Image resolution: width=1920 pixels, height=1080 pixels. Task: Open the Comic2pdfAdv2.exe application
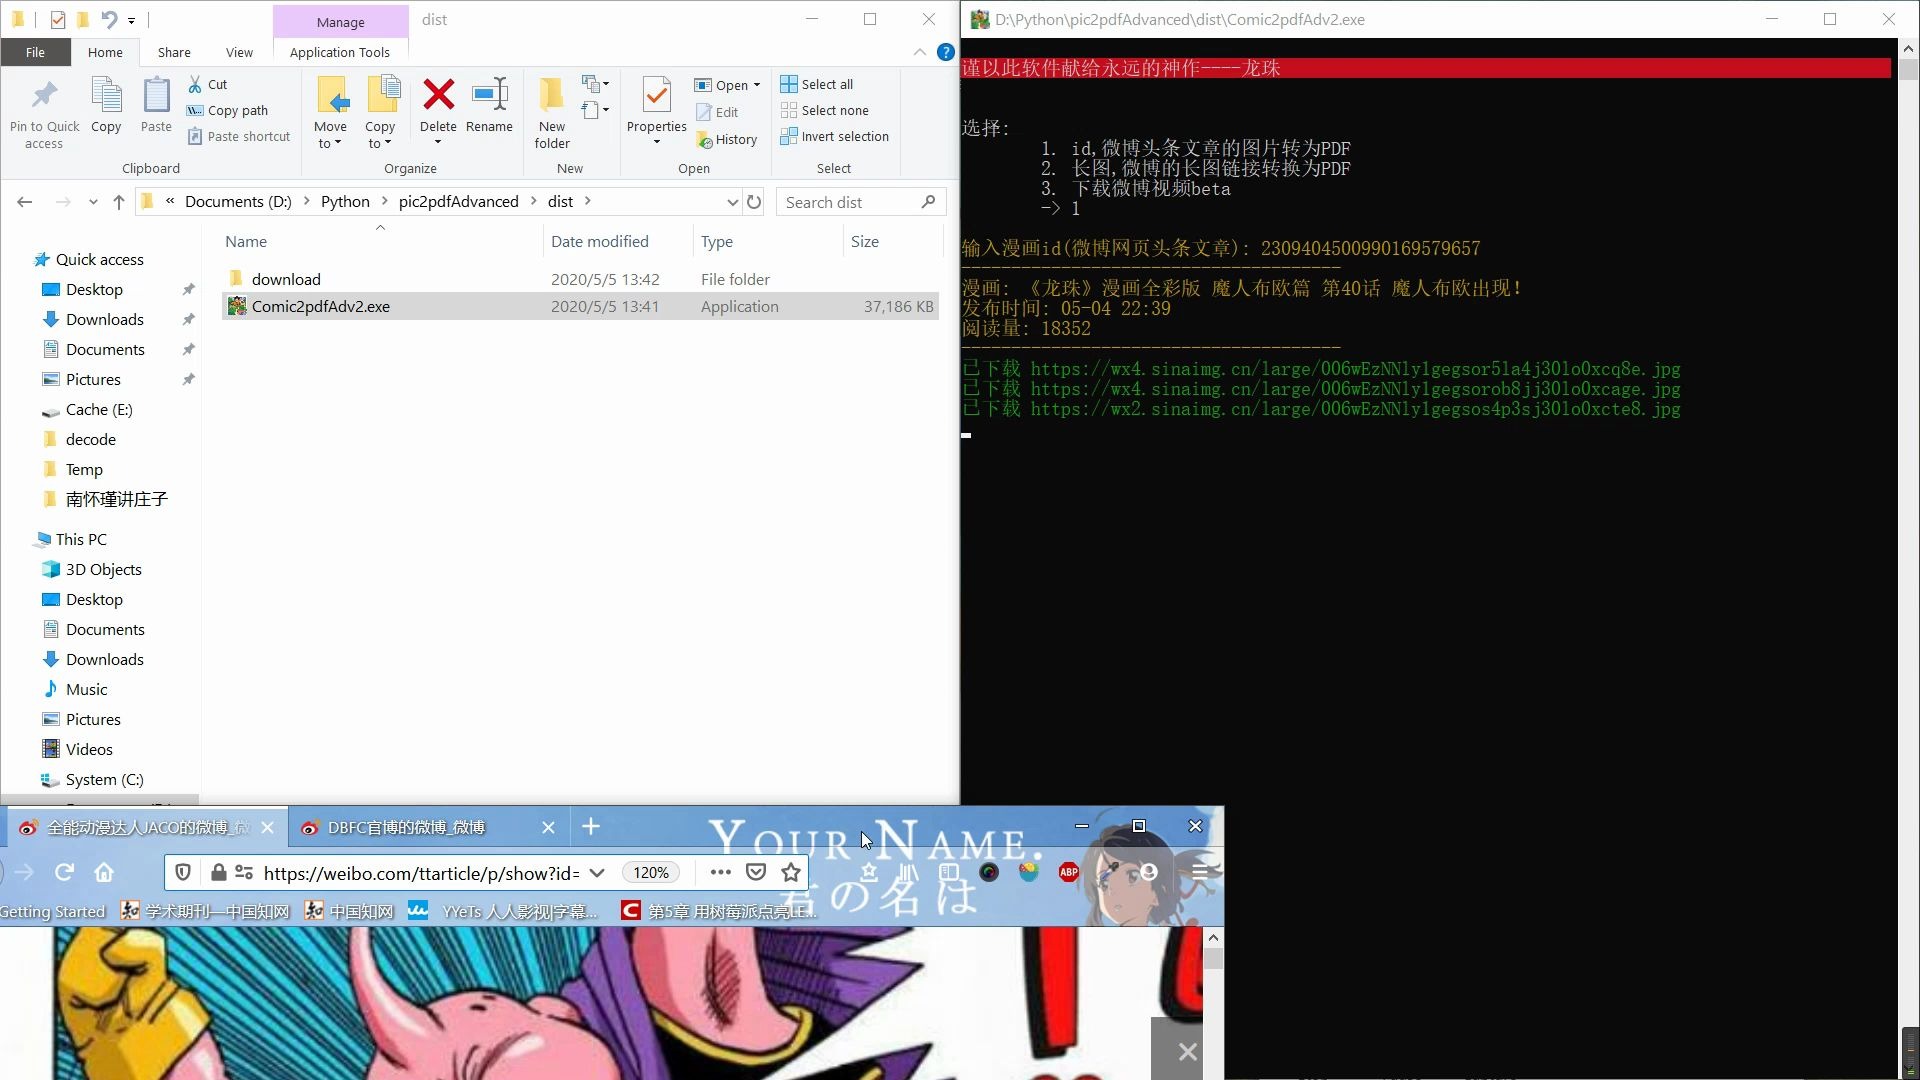(320, 306)
